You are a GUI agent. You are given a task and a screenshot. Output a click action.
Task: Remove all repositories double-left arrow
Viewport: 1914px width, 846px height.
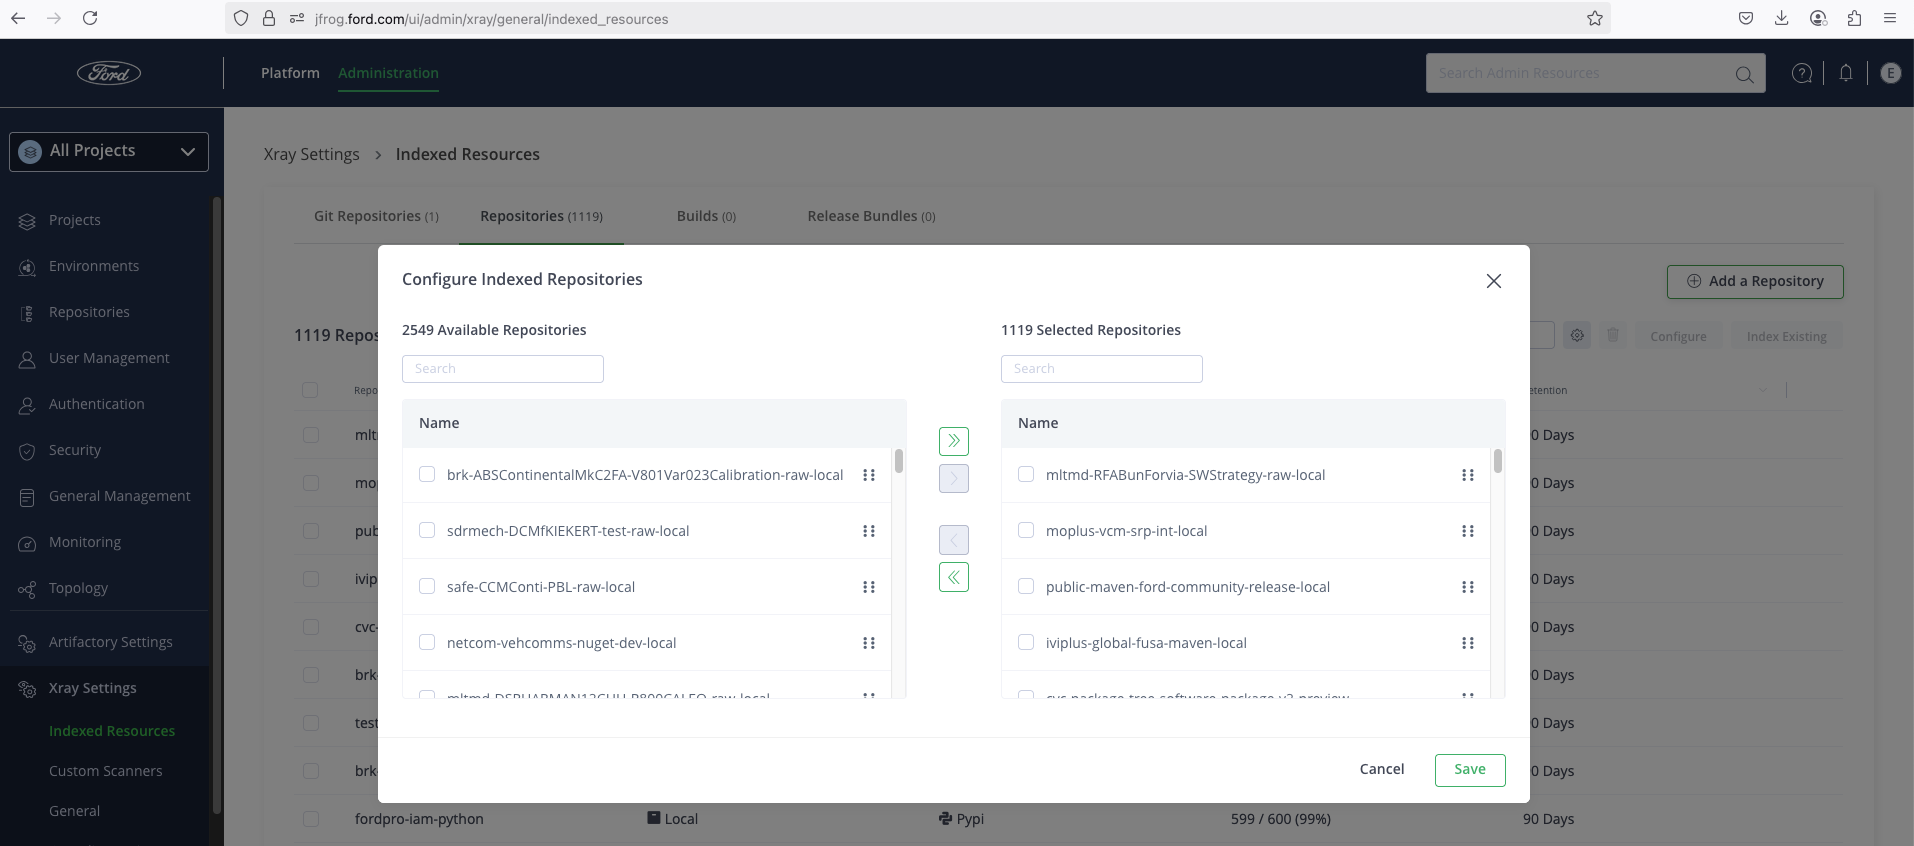954,577
